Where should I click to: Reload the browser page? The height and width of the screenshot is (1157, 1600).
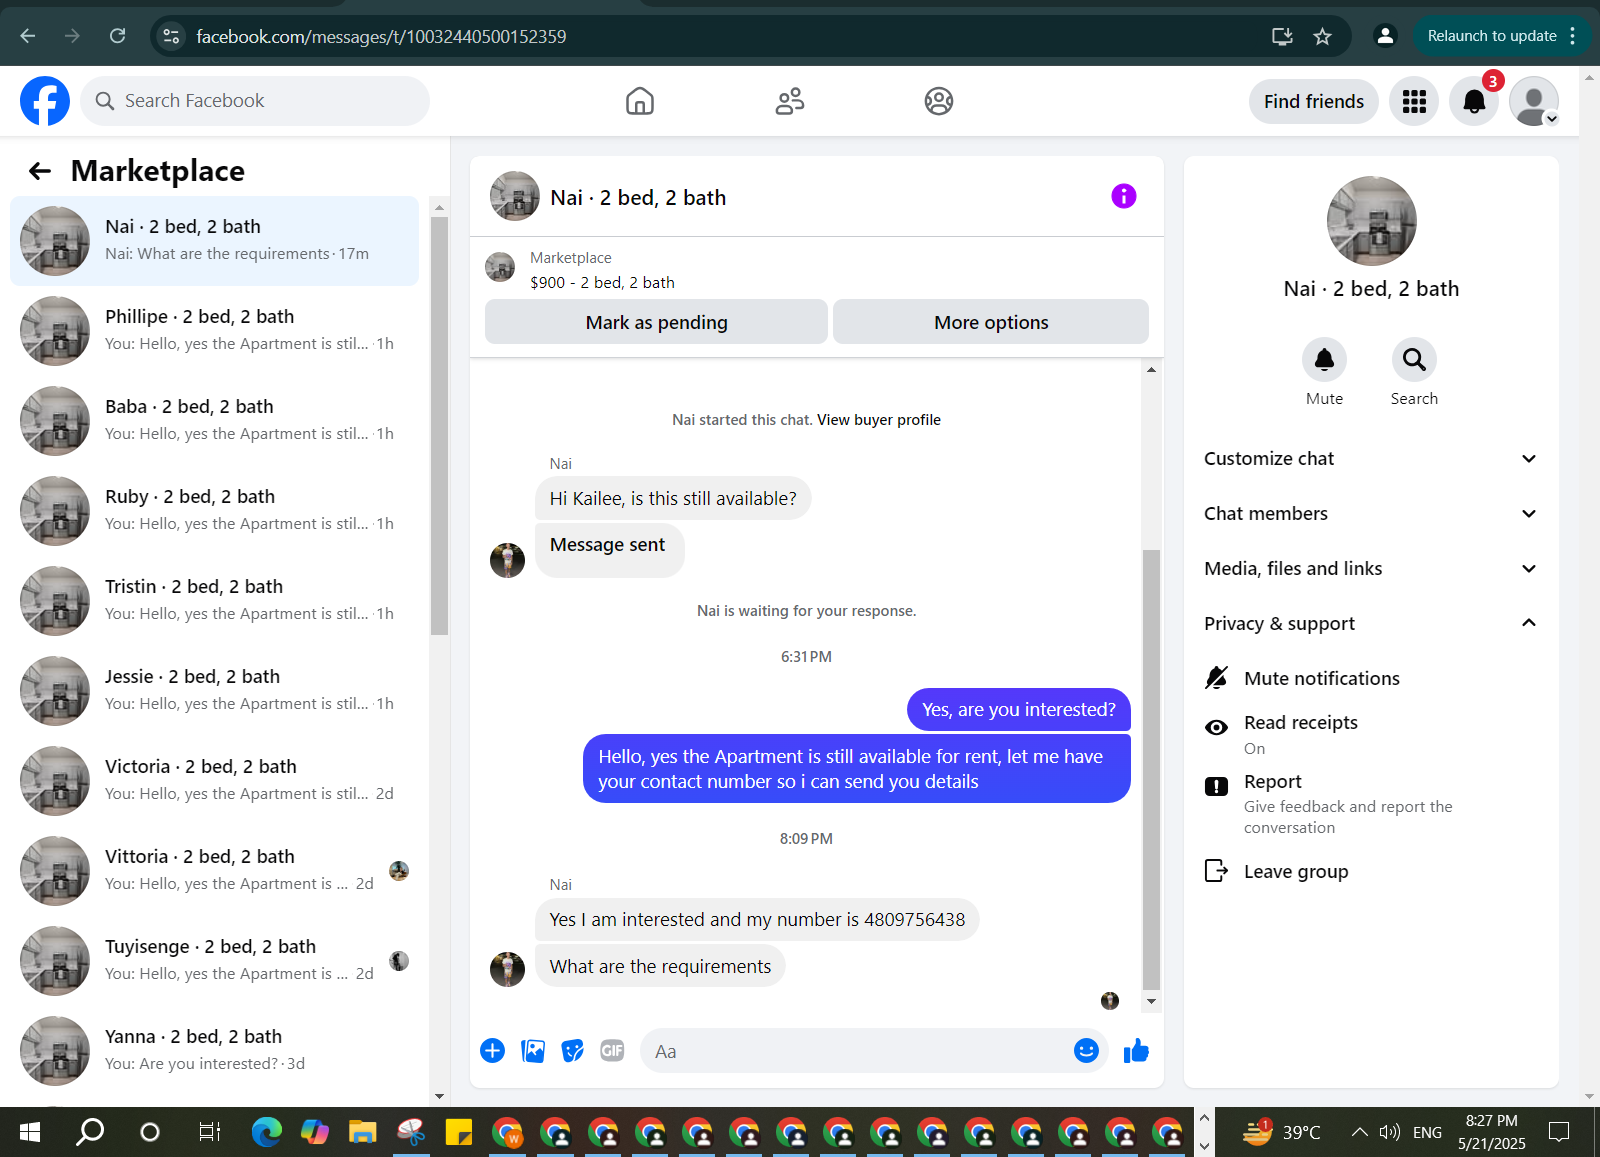point(117,36)
